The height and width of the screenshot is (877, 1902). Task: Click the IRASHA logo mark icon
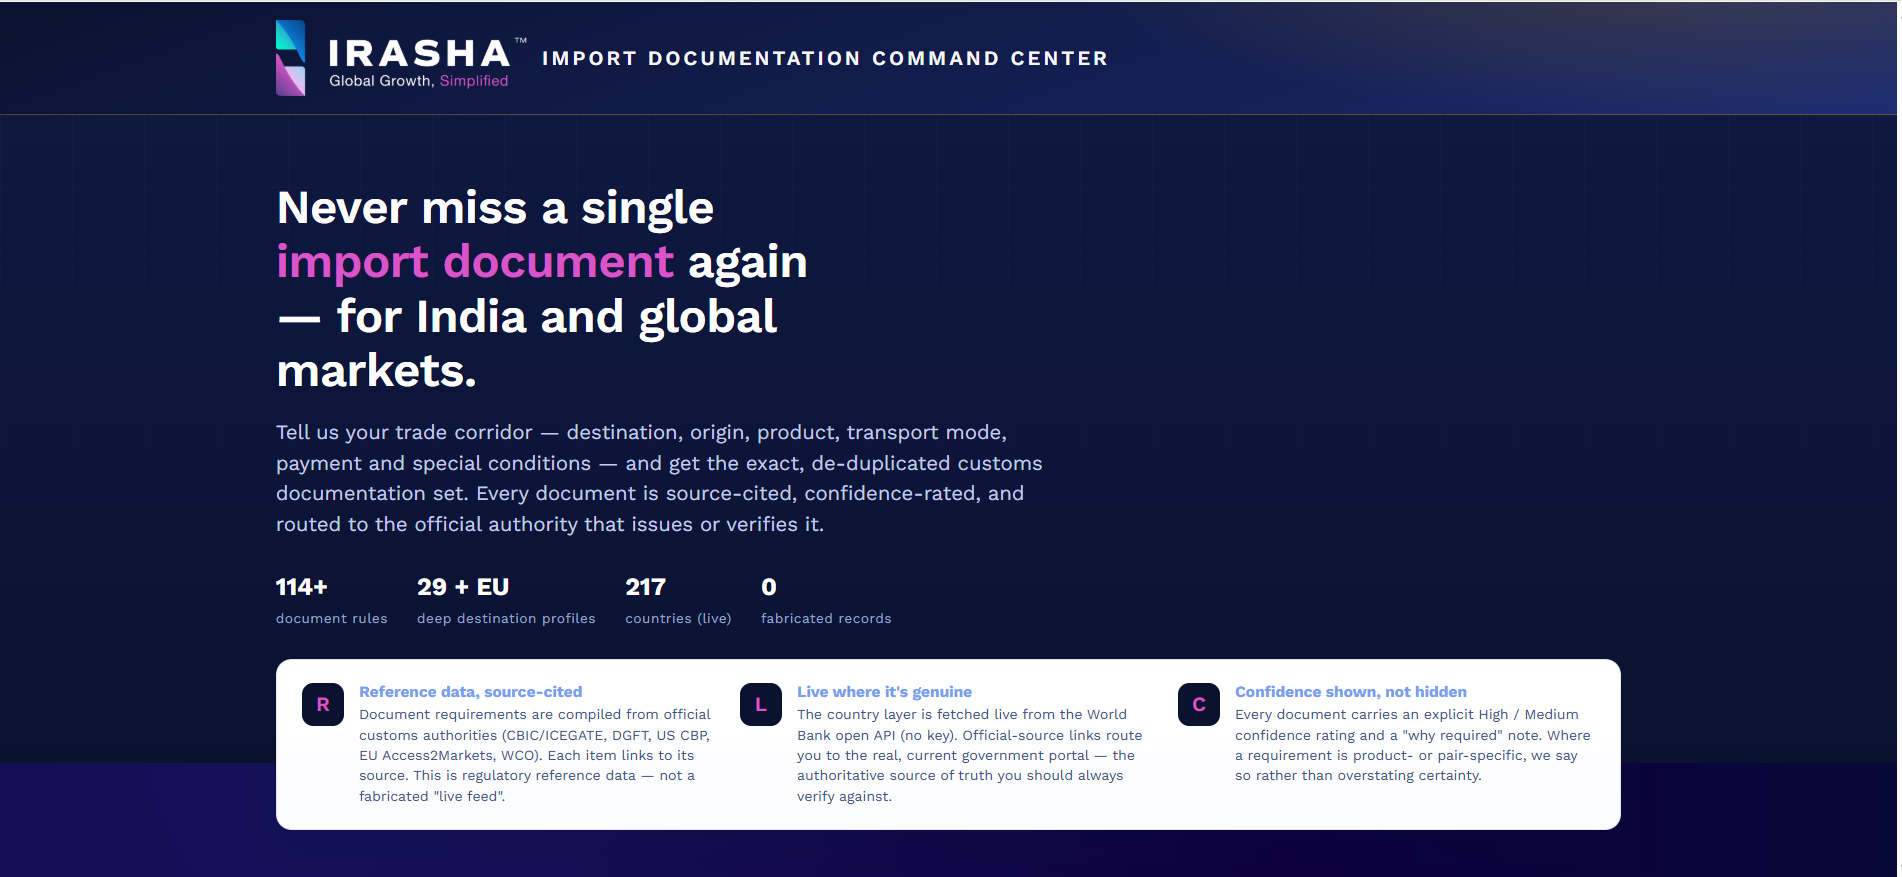pos(290,58)
